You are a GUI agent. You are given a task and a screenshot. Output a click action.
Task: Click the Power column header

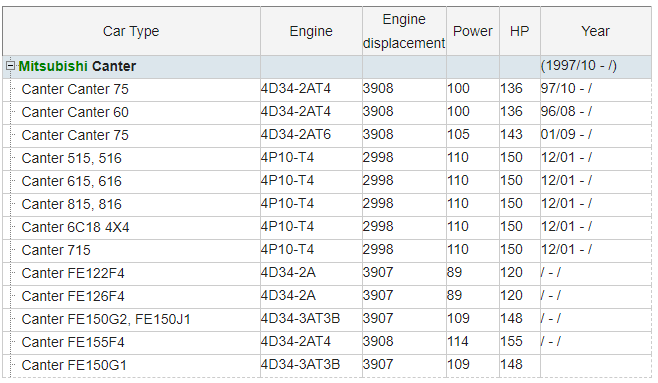pos(473,31)
